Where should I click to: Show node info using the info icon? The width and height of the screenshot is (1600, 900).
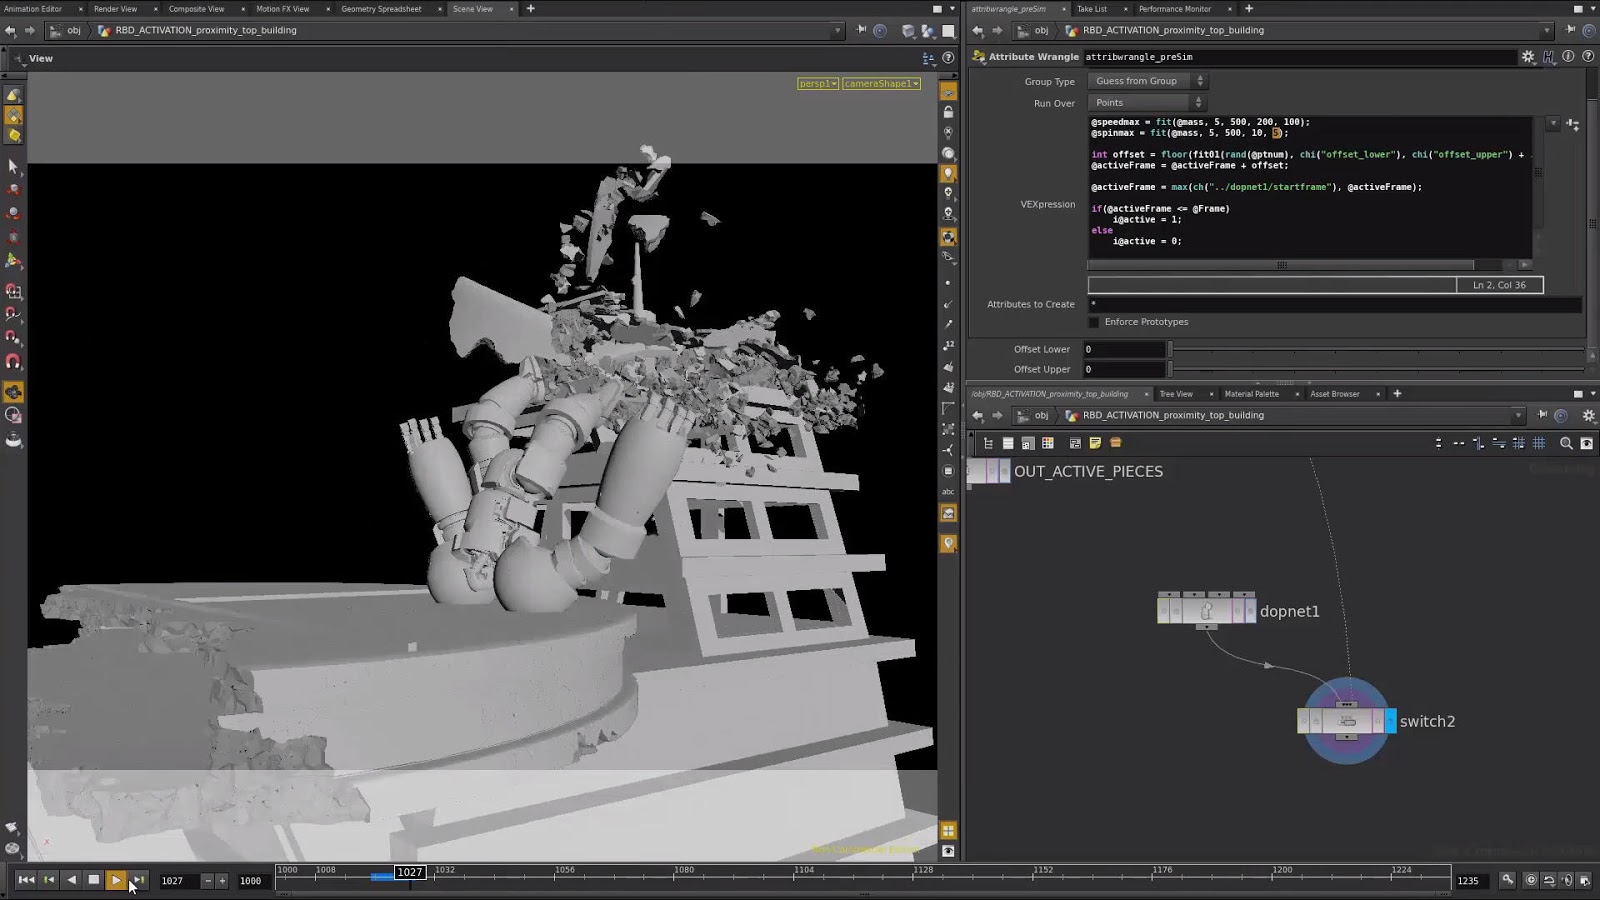pyautogui.click(x=1568, y=57)
